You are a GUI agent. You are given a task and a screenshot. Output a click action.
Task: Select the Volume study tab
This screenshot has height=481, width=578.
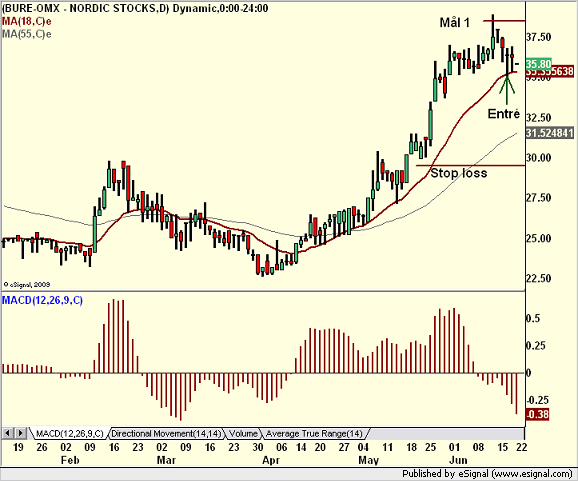pyautogui.click(x=243, y=434)
